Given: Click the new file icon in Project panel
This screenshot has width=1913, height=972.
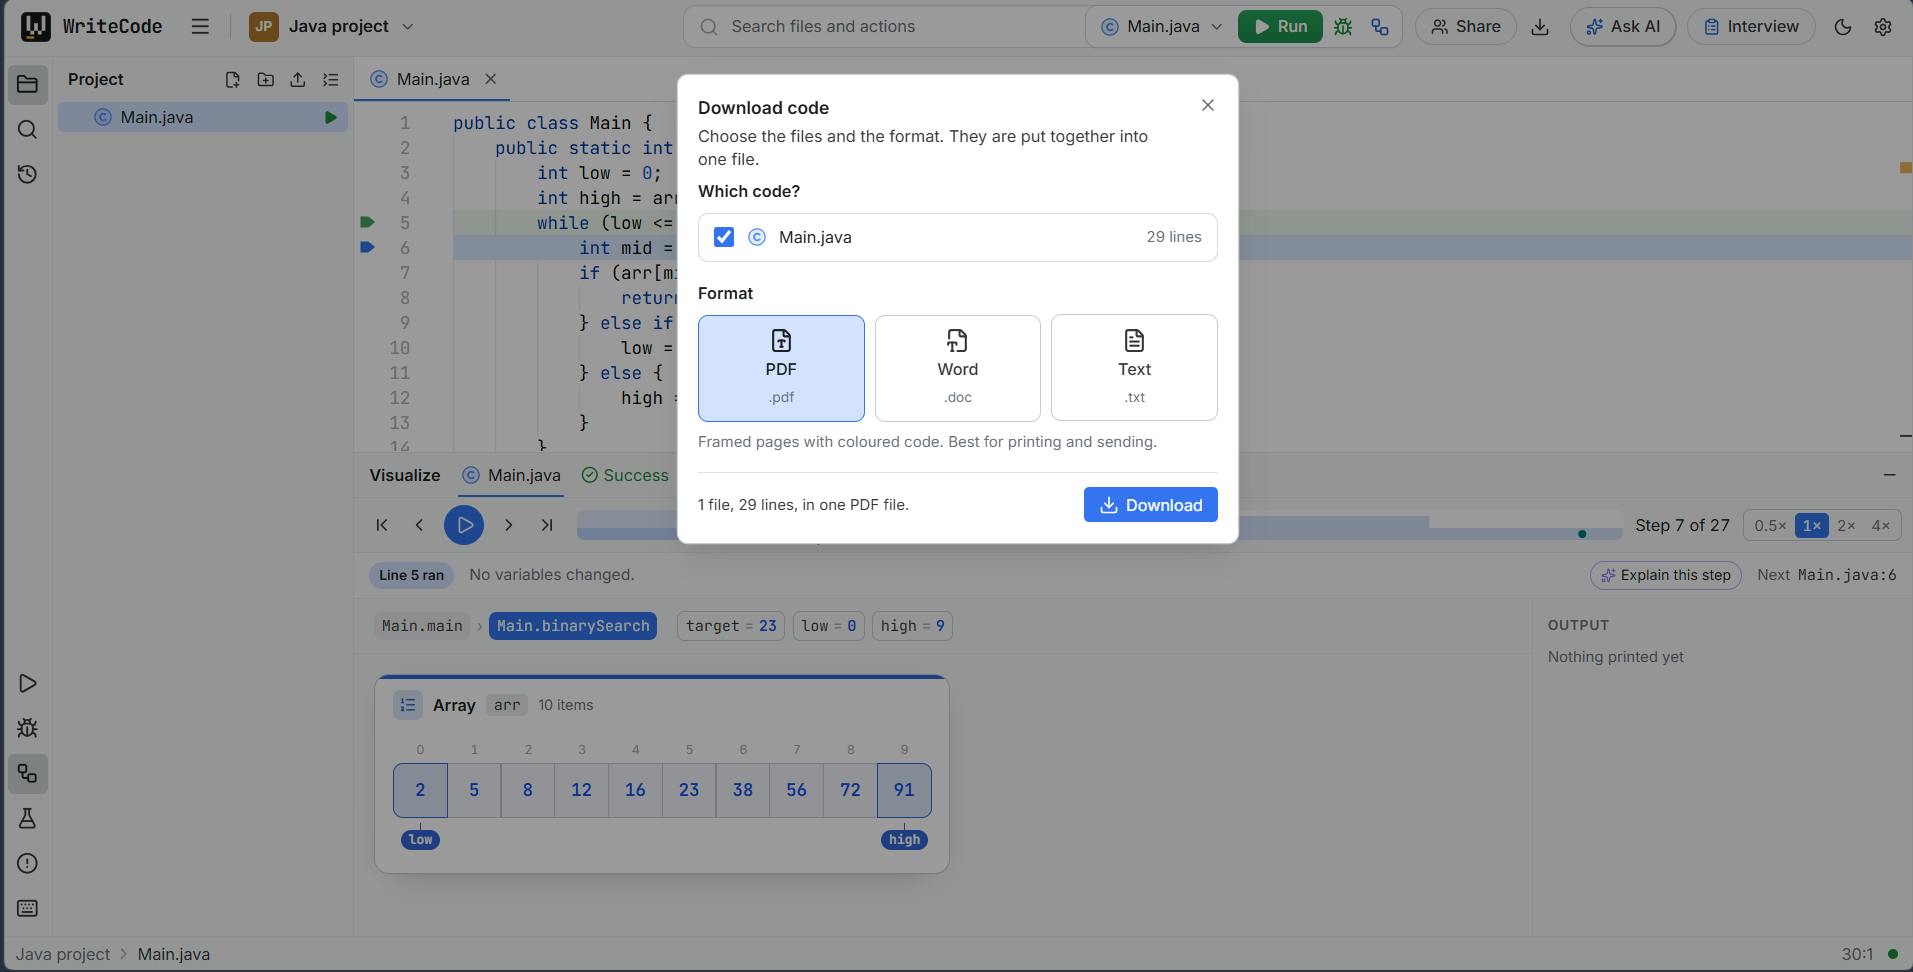Looking at the screenshot, I should 232,80.
